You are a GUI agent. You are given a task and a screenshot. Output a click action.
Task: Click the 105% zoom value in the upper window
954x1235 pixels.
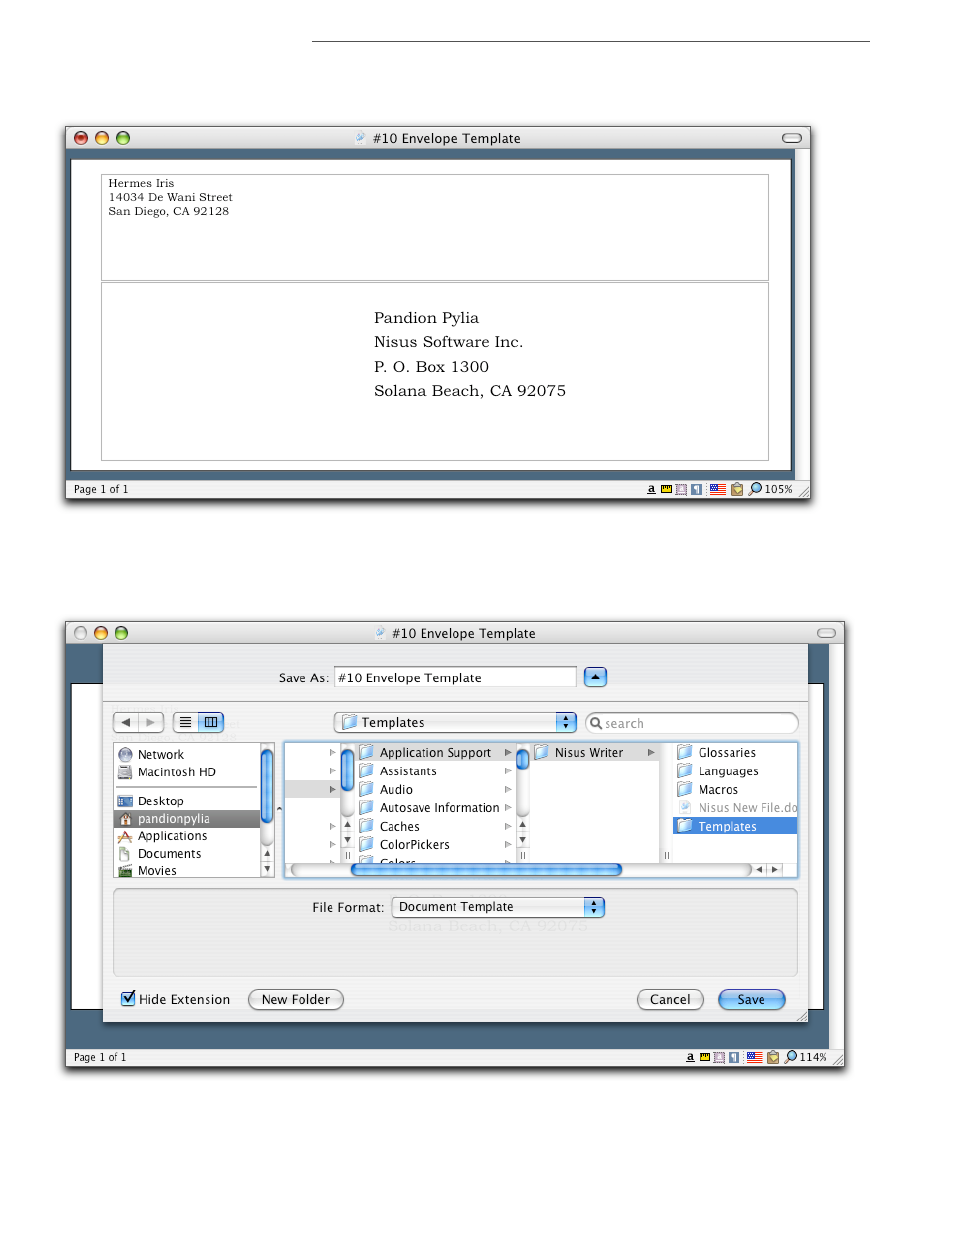778,489
